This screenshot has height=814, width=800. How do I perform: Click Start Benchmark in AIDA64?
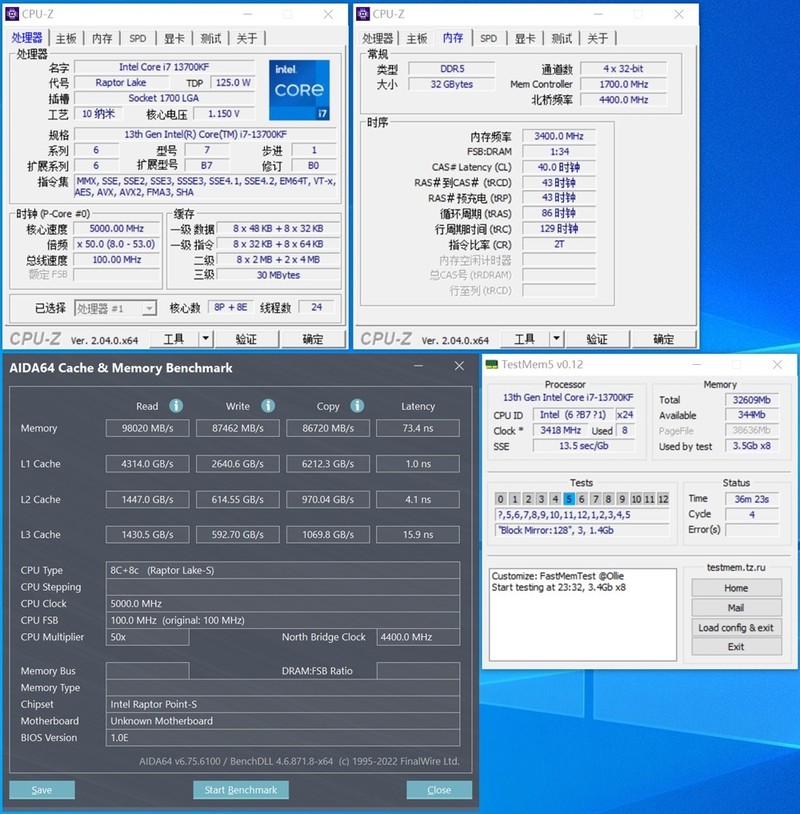243,789
